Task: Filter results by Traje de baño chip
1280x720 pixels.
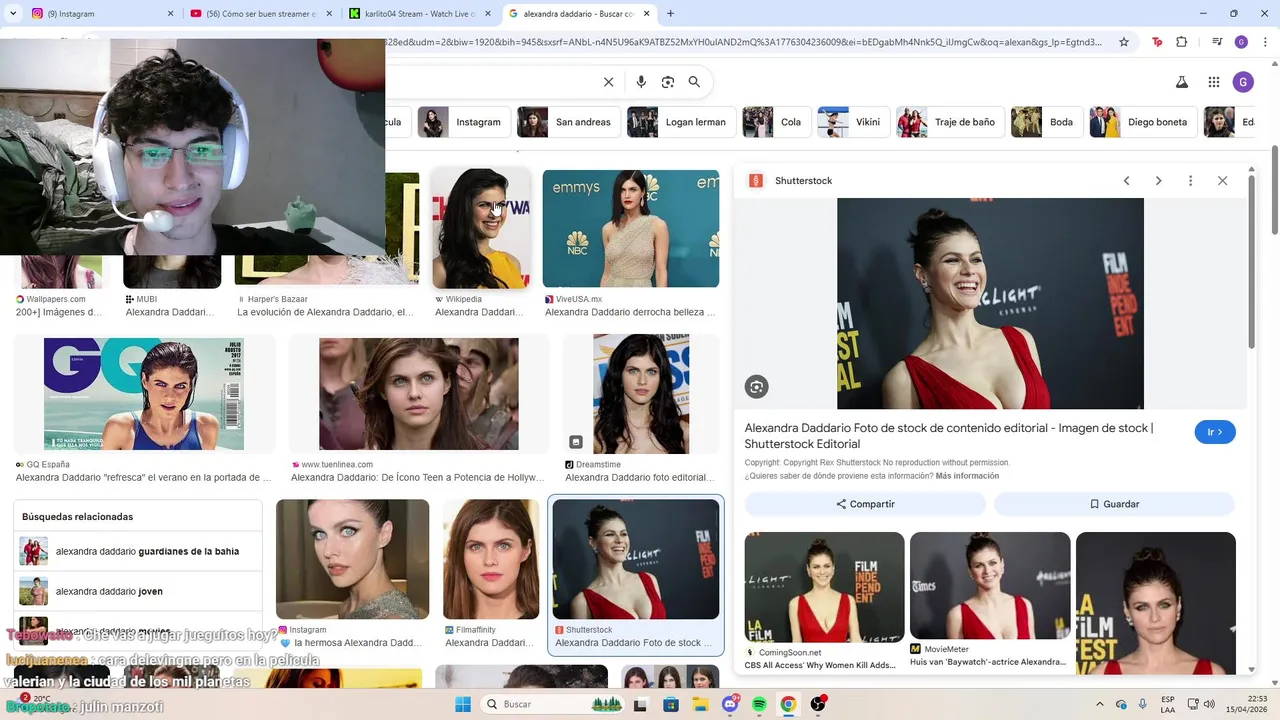Action: tap(950, 122)
